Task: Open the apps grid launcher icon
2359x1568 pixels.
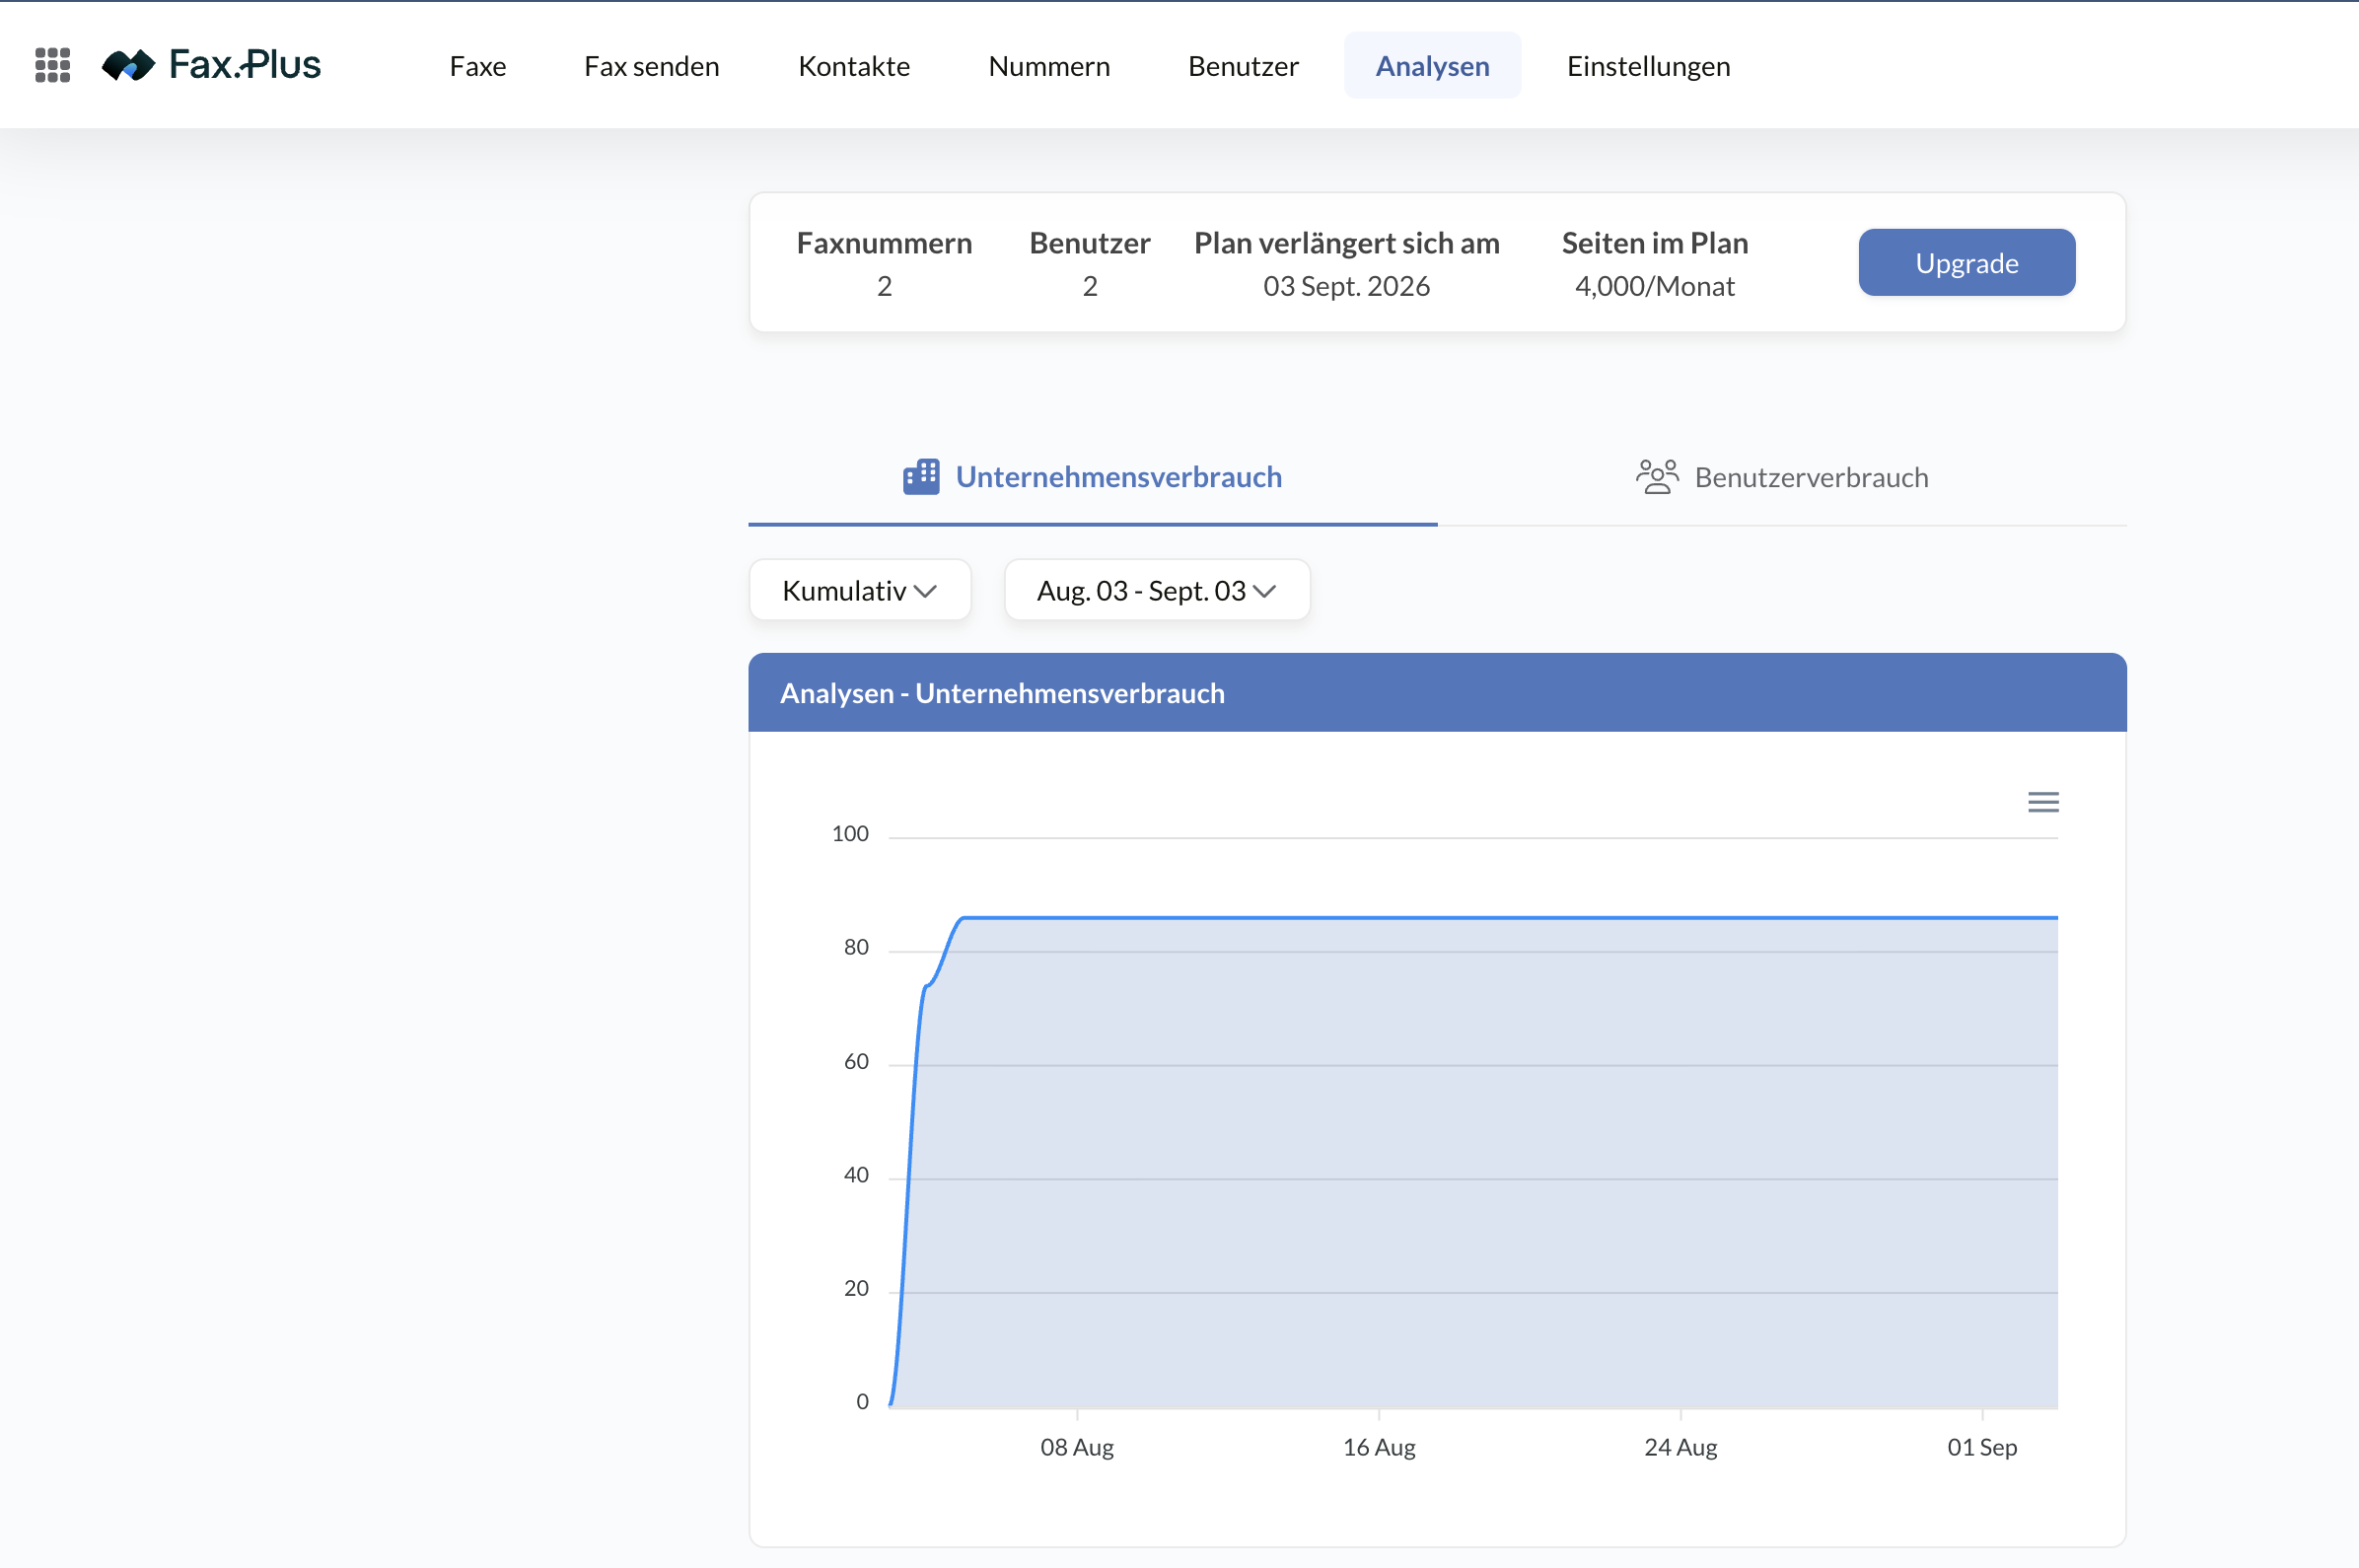Action: pyautogui.click(x=52, y=65)
